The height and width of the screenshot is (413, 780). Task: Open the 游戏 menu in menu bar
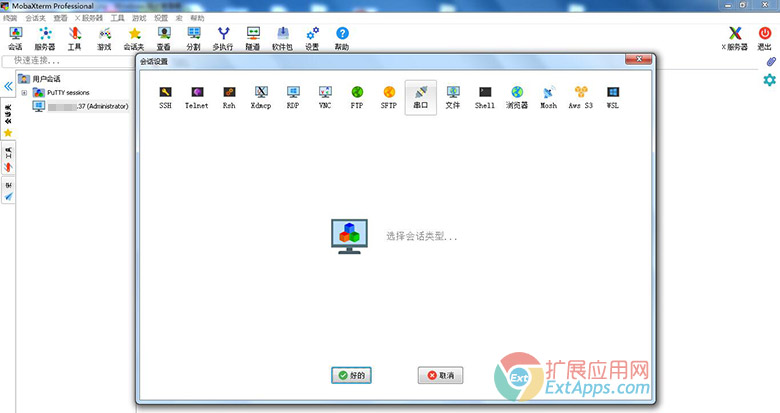pos(139,18)
